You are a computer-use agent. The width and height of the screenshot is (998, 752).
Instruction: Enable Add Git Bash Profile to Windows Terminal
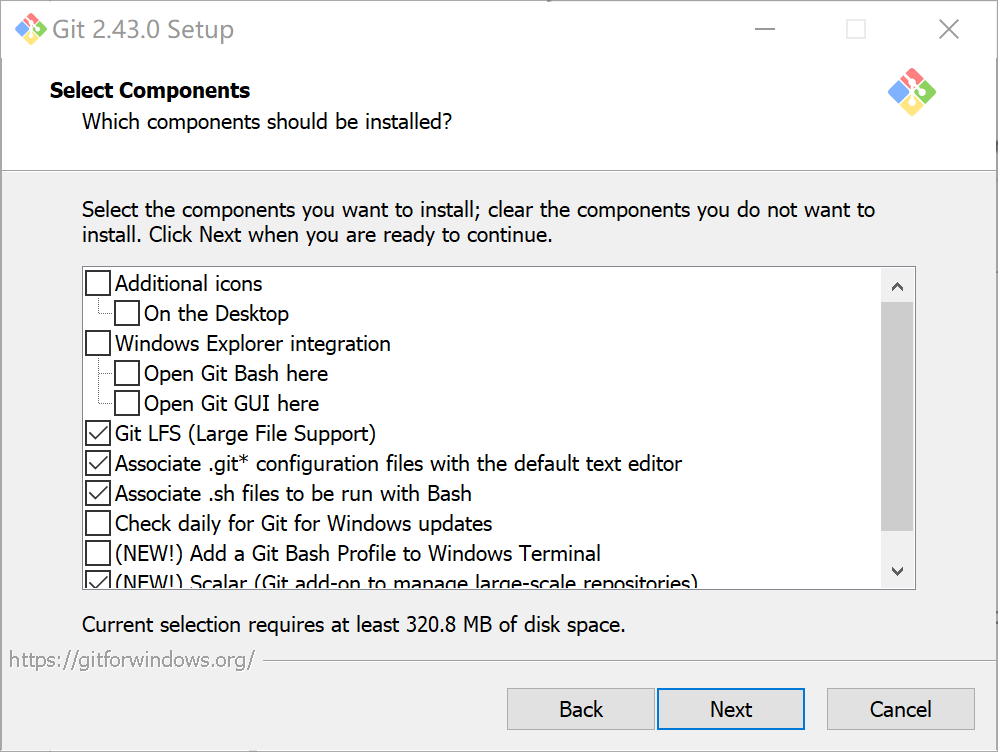[x=98, y=554]
